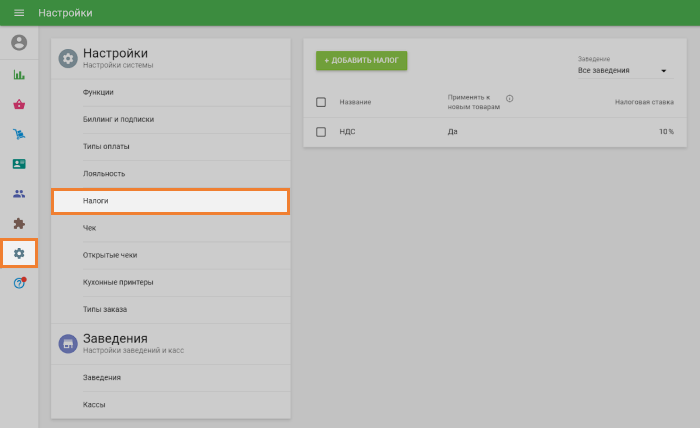The width and height of the screenshot is (700, 428).
Task: Check the НДС tax row checkbox
Action: tap(321, 132)
